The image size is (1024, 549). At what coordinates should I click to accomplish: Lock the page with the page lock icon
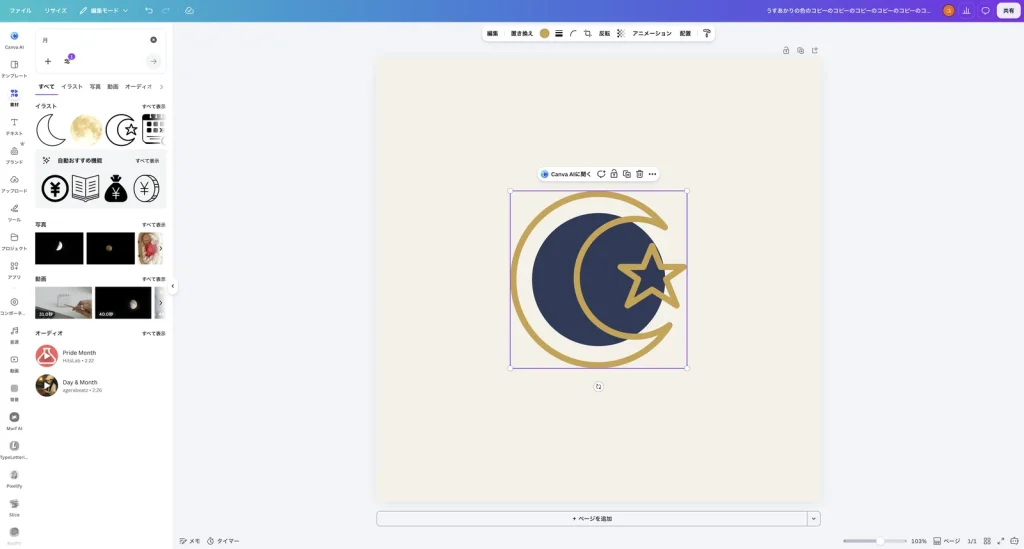click(786, 50)
